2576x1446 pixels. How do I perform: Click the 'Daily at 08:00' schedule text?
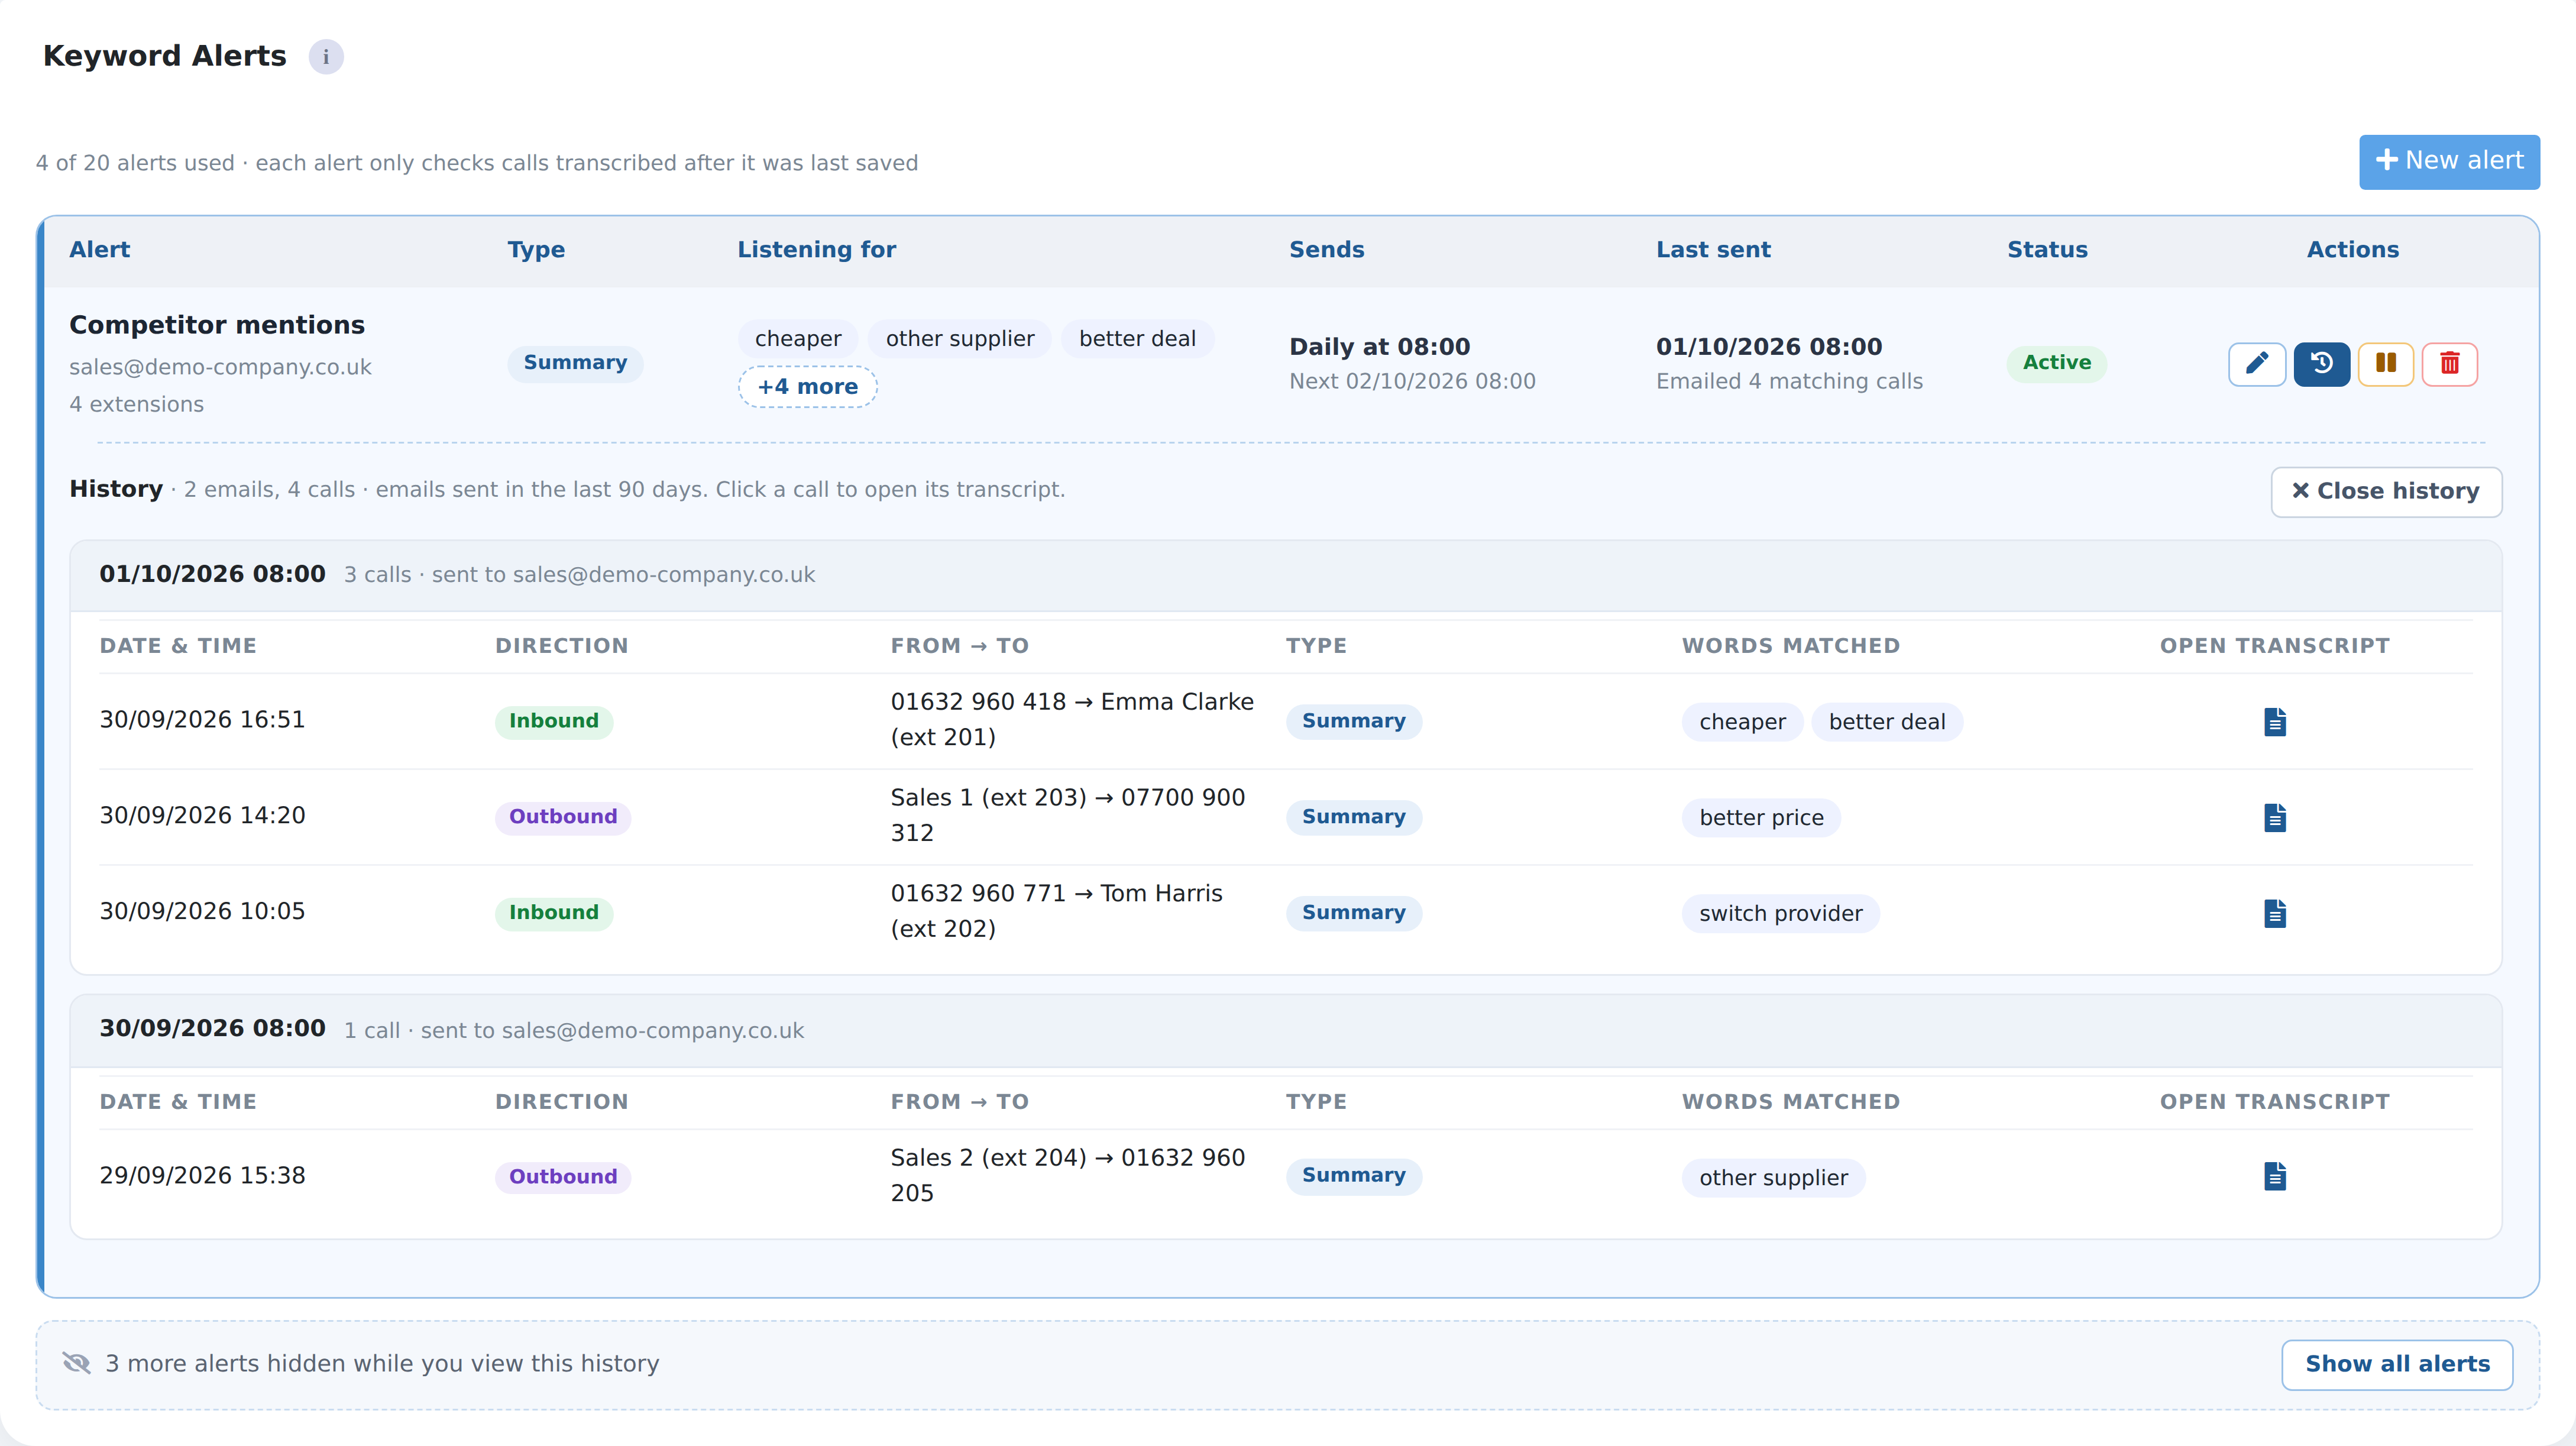(x=1379, y=347)
